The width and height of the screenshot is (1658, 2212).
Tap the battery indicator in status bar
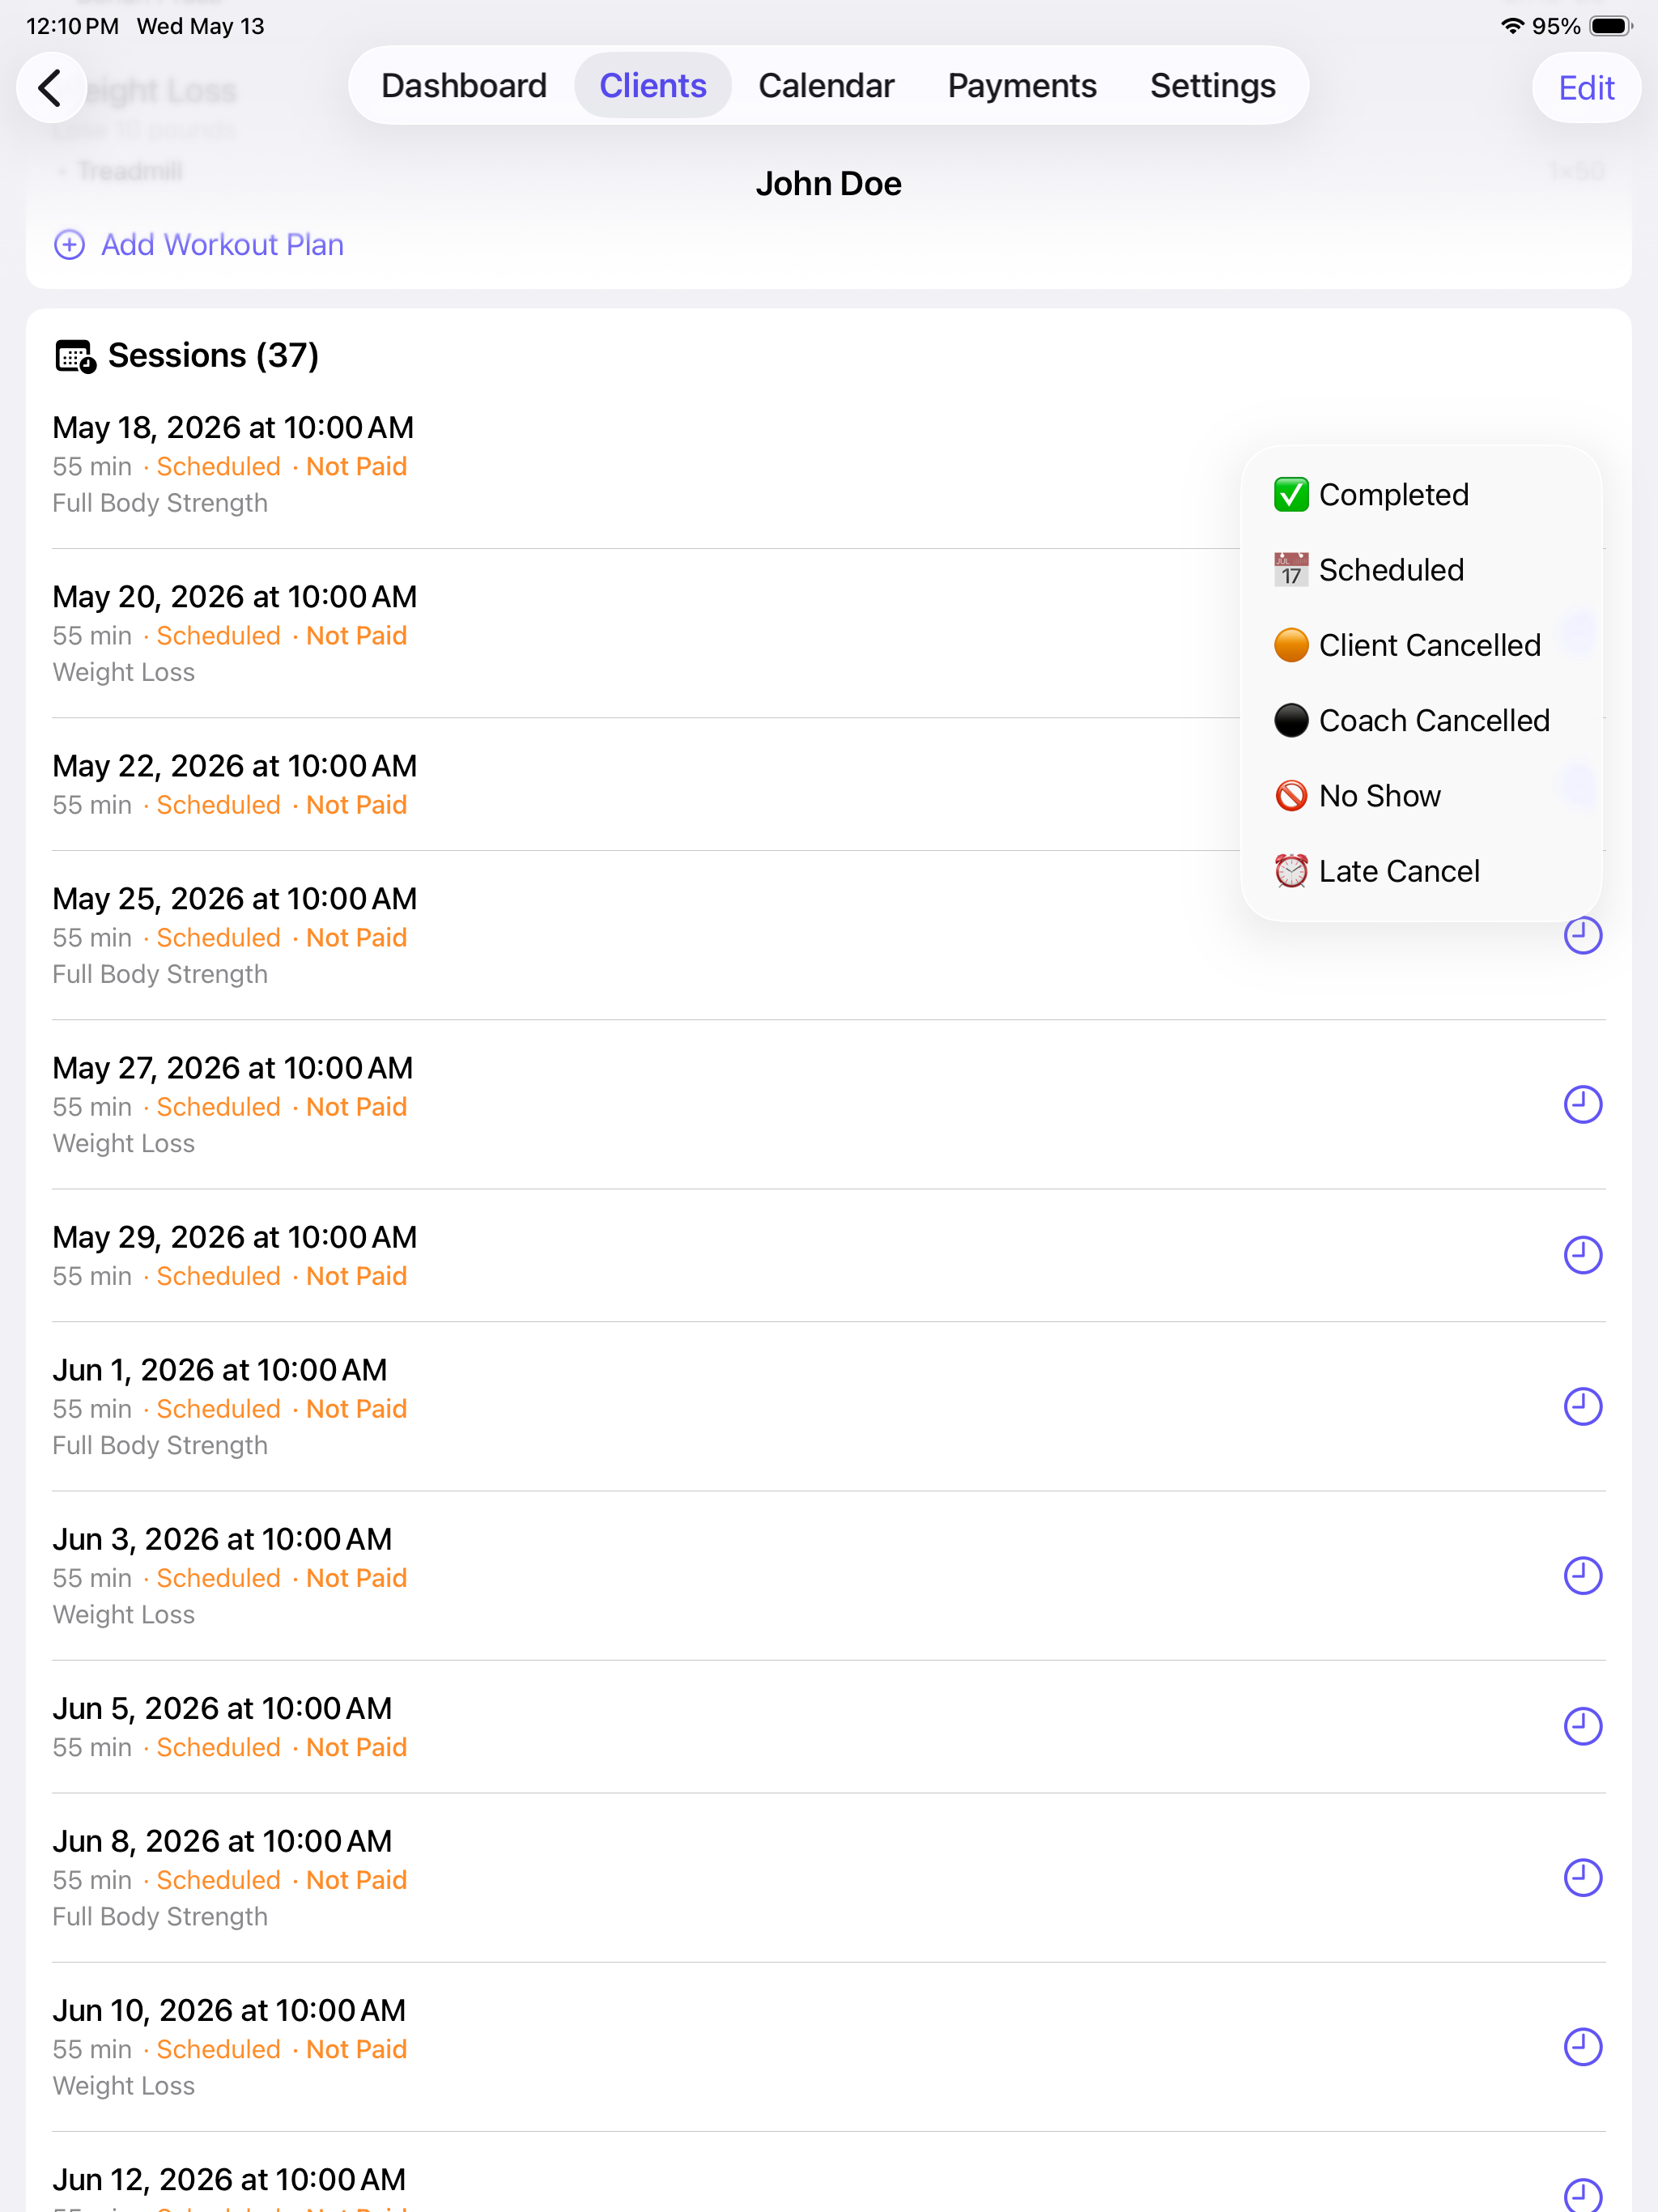pyautogui.click(x=1610, y=26)
